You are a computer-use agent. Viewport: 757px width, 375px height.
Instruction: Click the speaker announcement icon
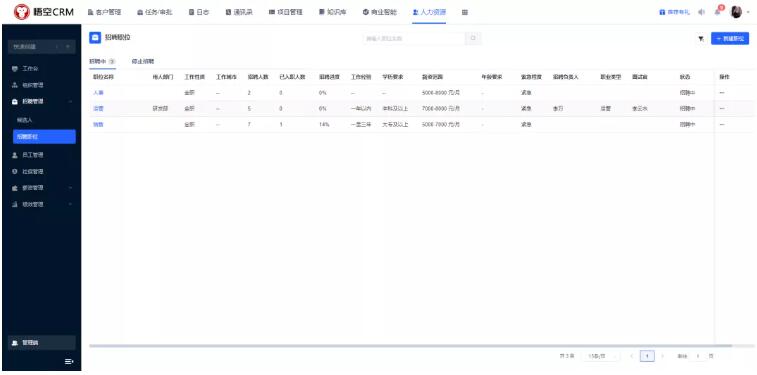point(701,12)
